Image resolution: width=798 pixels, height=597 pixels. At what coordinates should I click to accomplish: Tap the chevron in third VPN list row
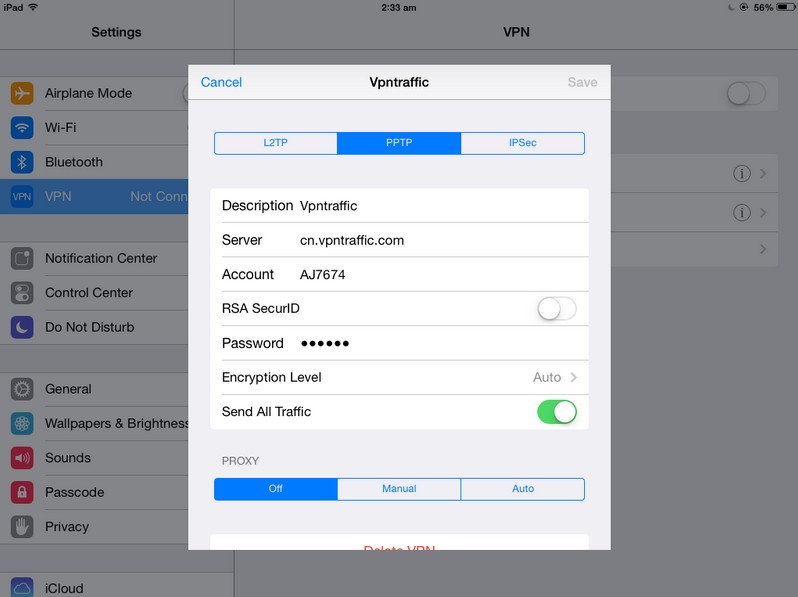point(763,249)
